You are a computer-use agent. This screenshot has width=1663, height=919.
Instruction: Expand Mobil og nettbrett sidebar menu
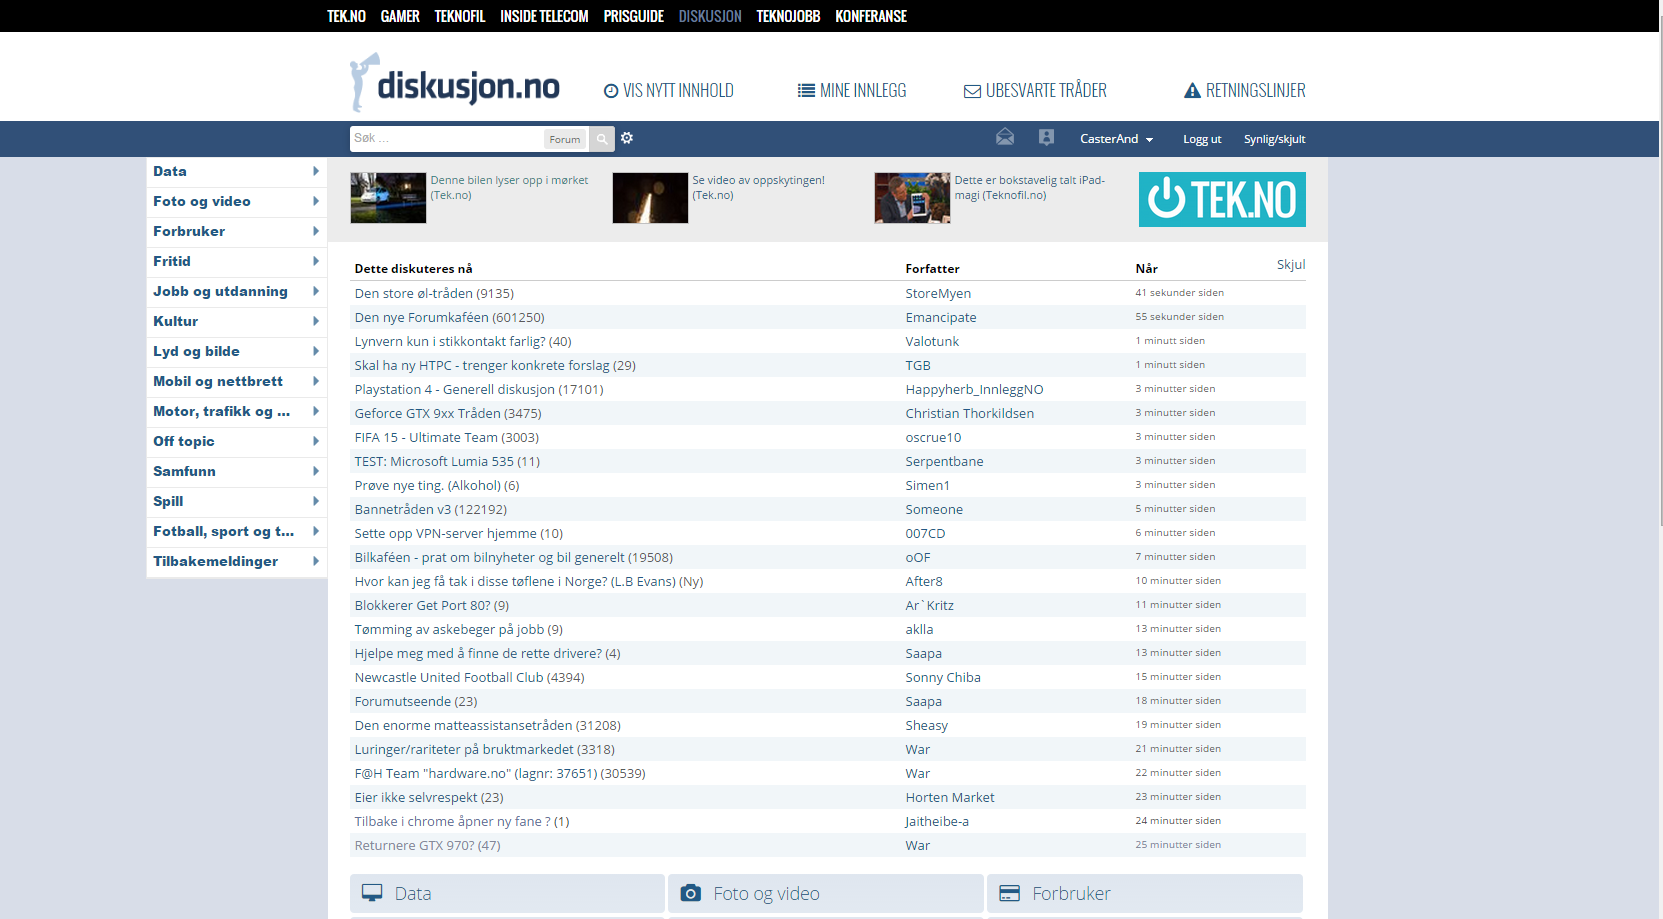coord(315,381)
